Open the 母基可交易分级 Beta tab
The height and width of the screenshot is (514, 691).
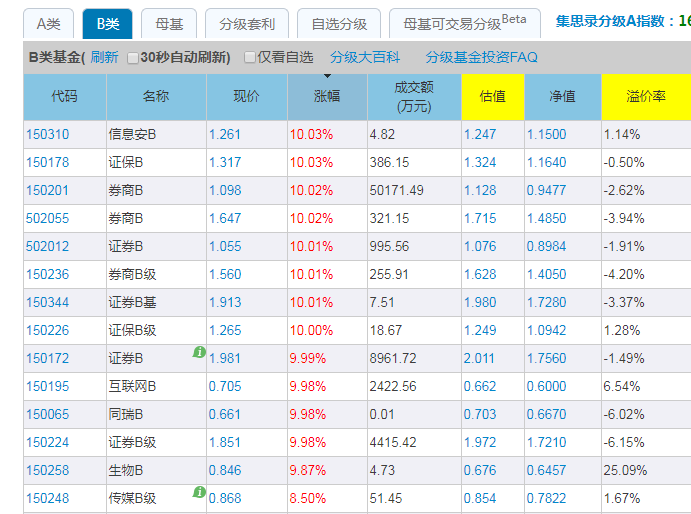click(x=465, y=23)
